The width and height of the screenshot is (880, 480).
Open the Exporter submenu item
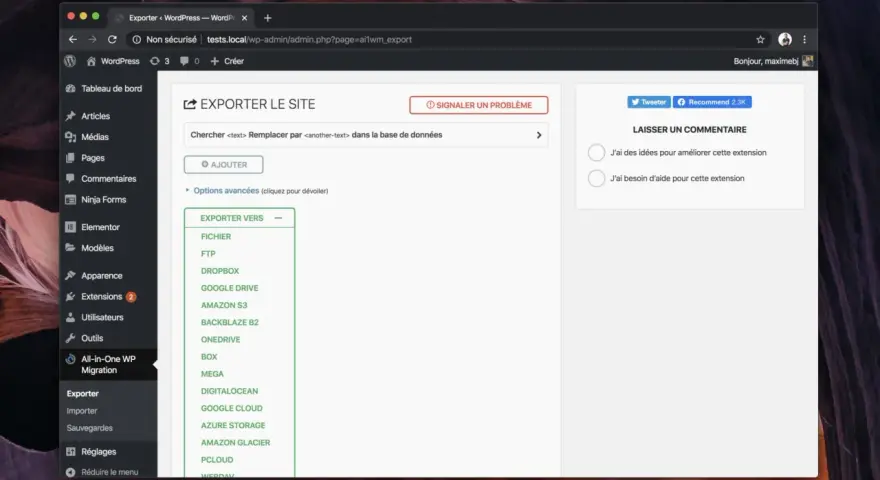(82, 394)
